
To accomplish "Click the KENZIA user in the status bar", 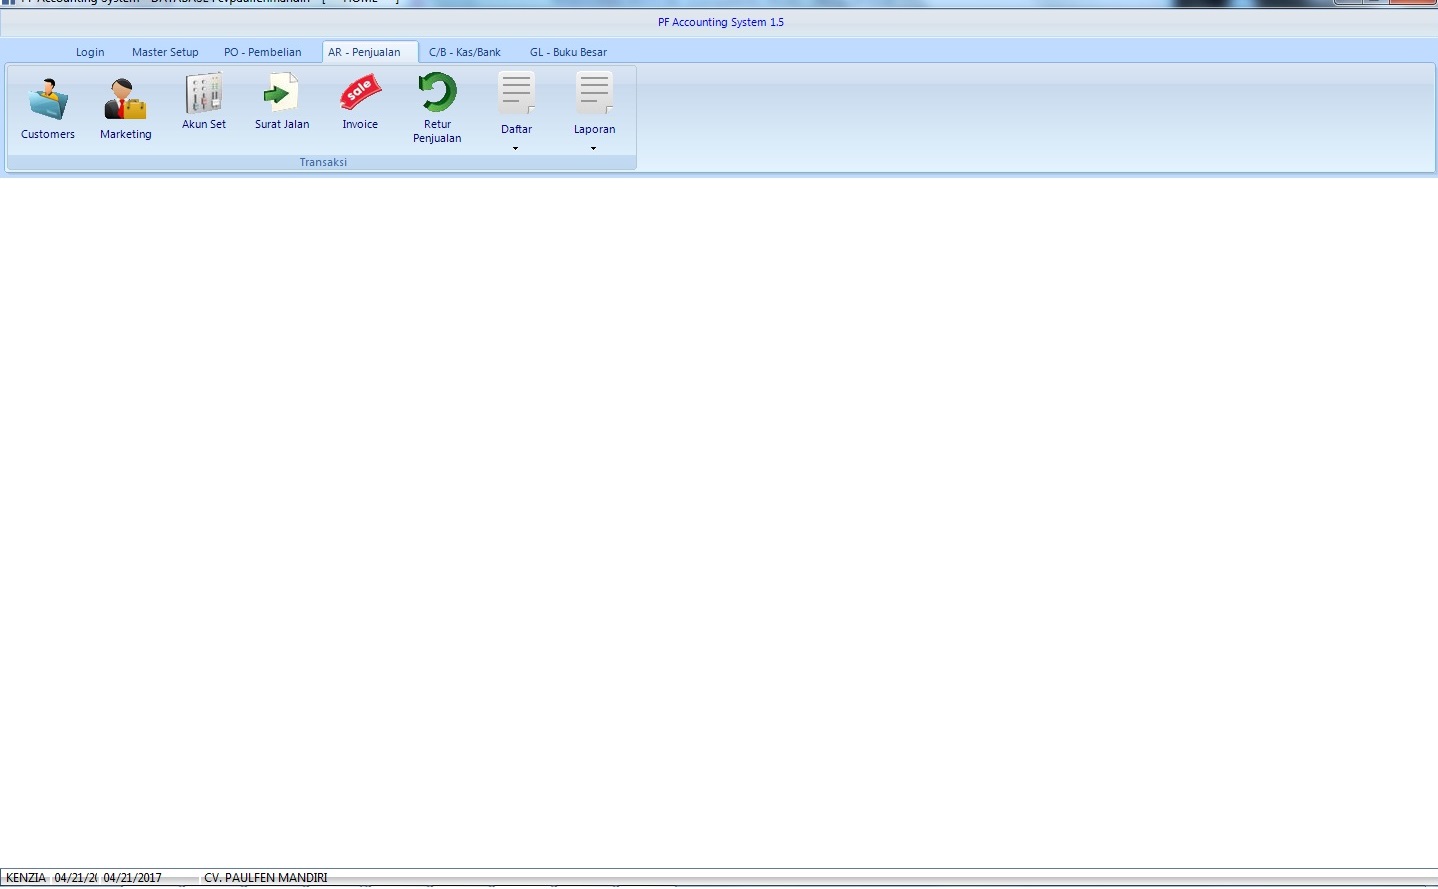I will tap(26, 878).
